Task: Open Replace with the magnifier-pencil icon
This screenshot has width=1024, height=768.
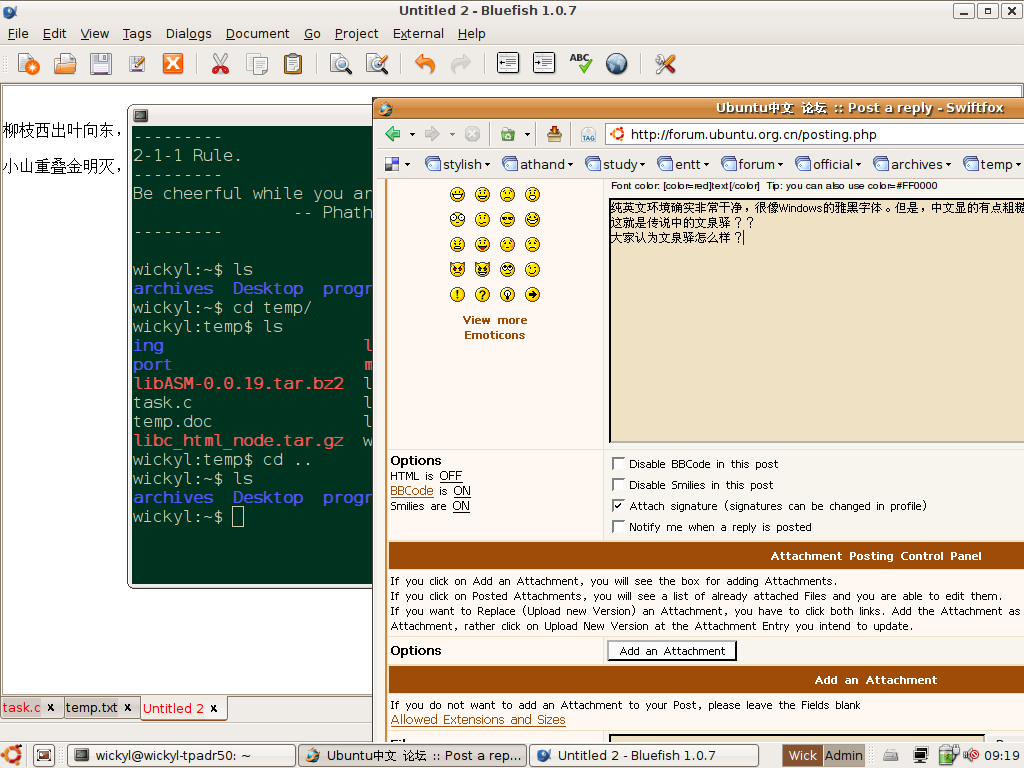Action: (377, 64)
